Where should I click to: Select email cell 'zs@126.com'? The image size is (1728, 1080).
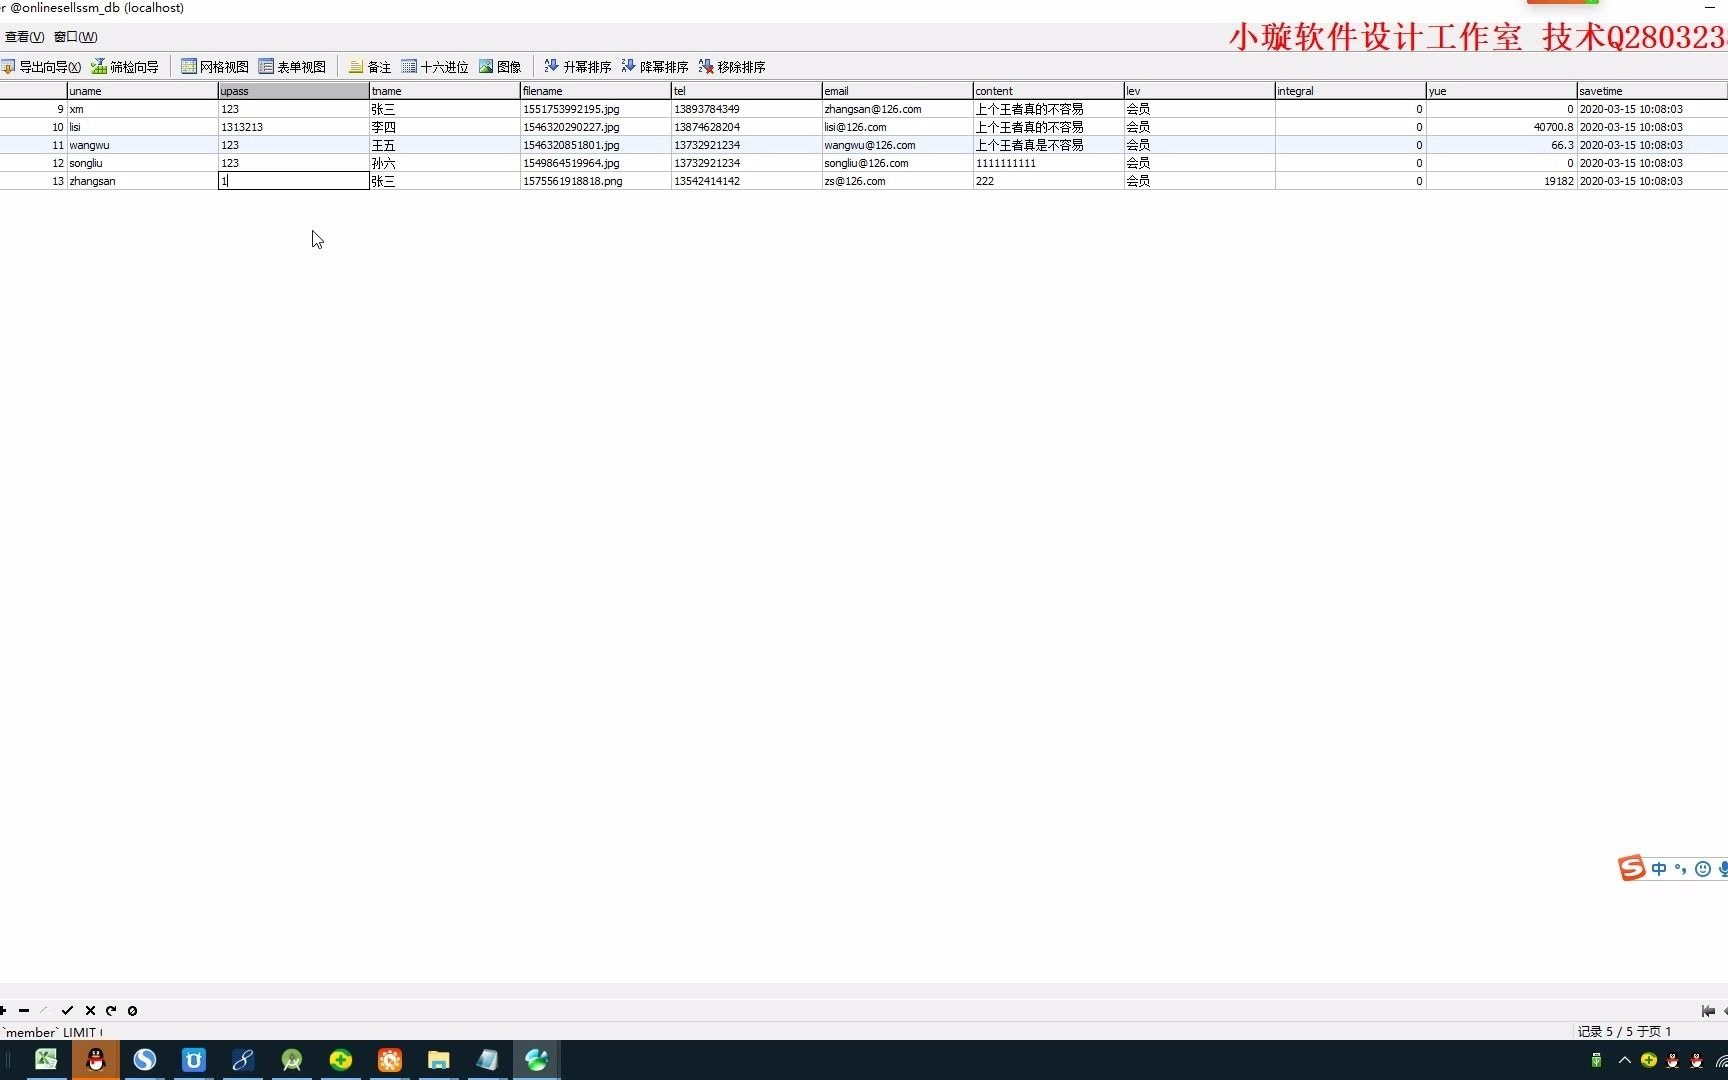pos(897,181)
